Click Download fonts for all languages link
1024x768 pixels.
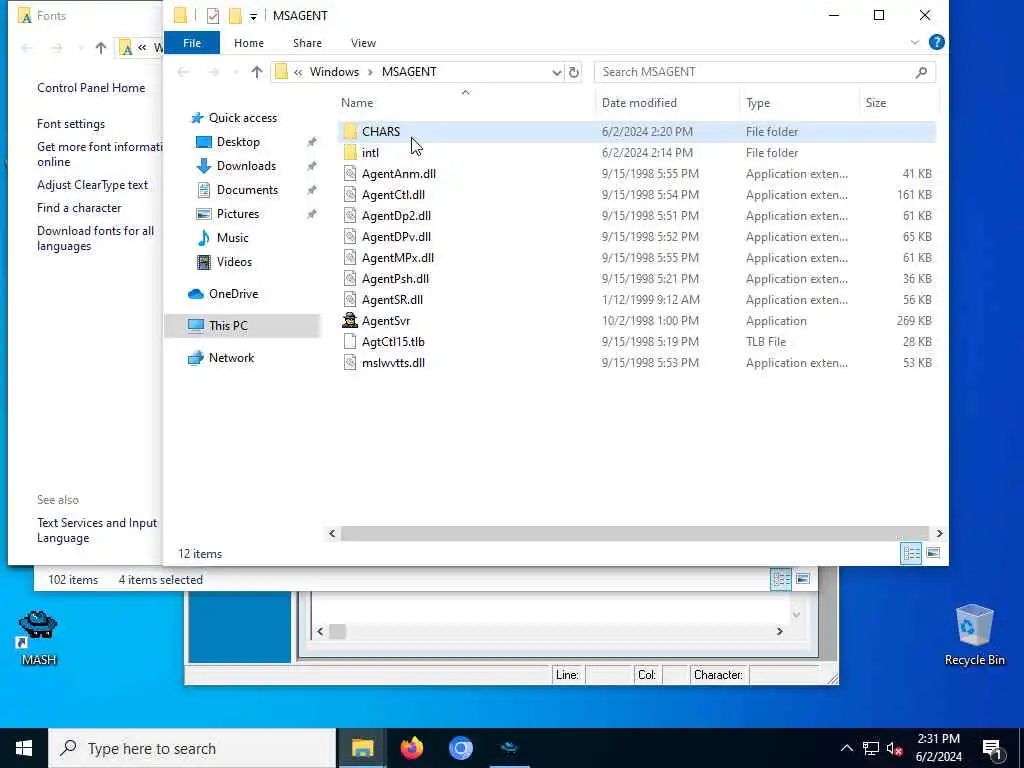pyautogui.click(x=95, y=238)
